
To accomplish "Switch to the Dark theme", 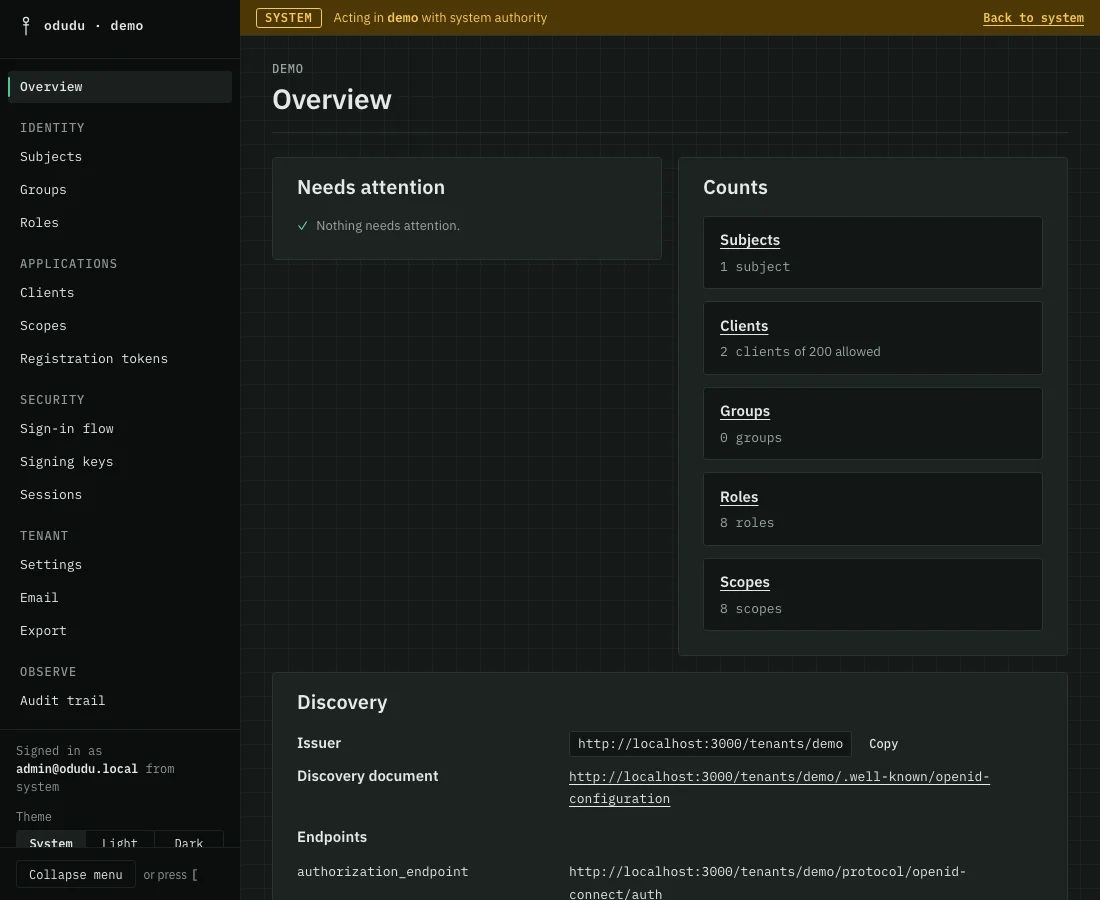I will coord(189,840).
